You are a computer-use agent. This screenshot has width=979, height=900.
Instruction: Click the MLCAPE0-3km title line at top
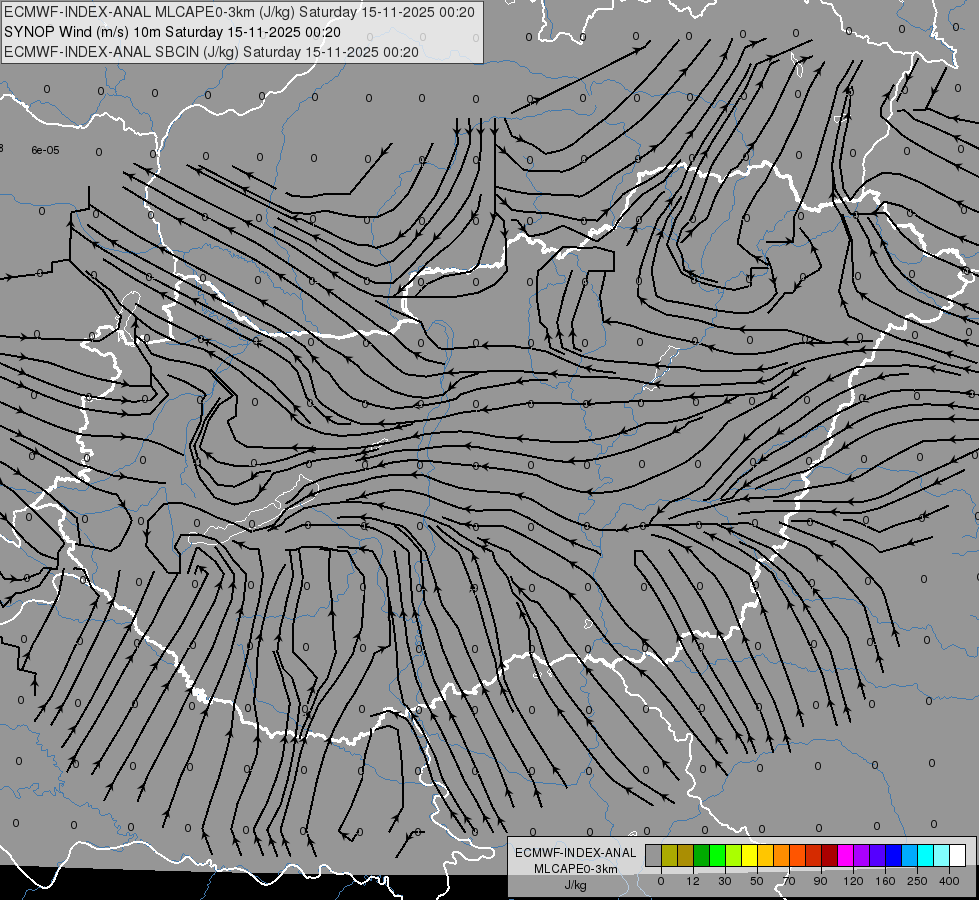pos(239,12)
